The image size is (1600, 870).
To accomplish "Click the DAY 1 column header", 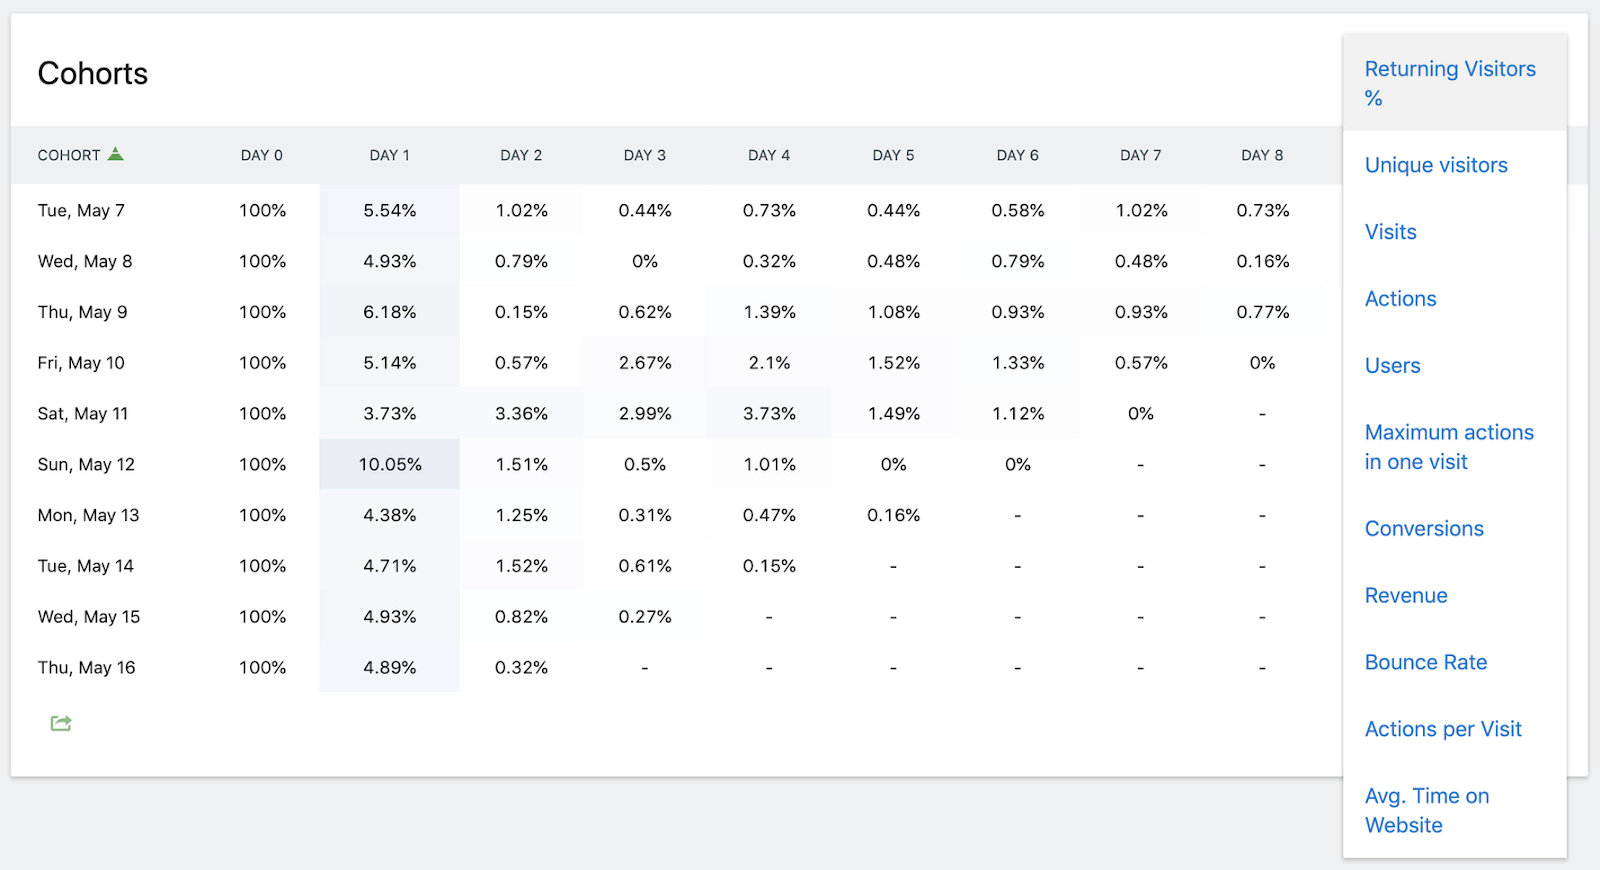I will [389, 155].
